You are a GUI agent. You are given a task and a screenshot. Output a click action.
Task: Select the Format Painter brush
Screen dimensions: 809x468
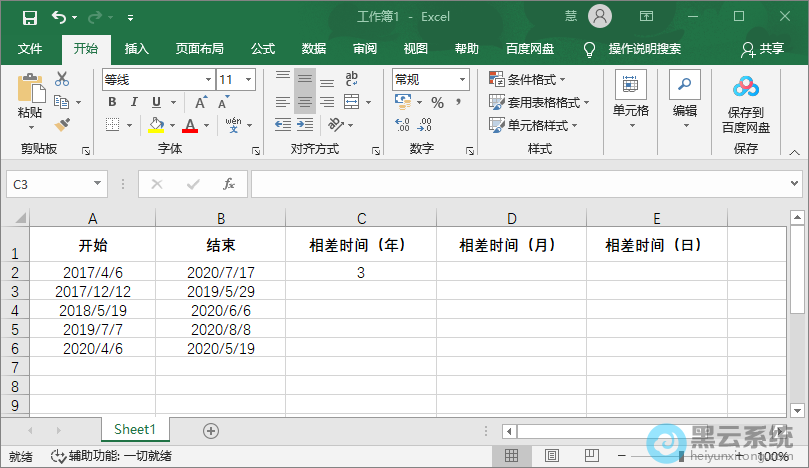click(x=62, y=125)
